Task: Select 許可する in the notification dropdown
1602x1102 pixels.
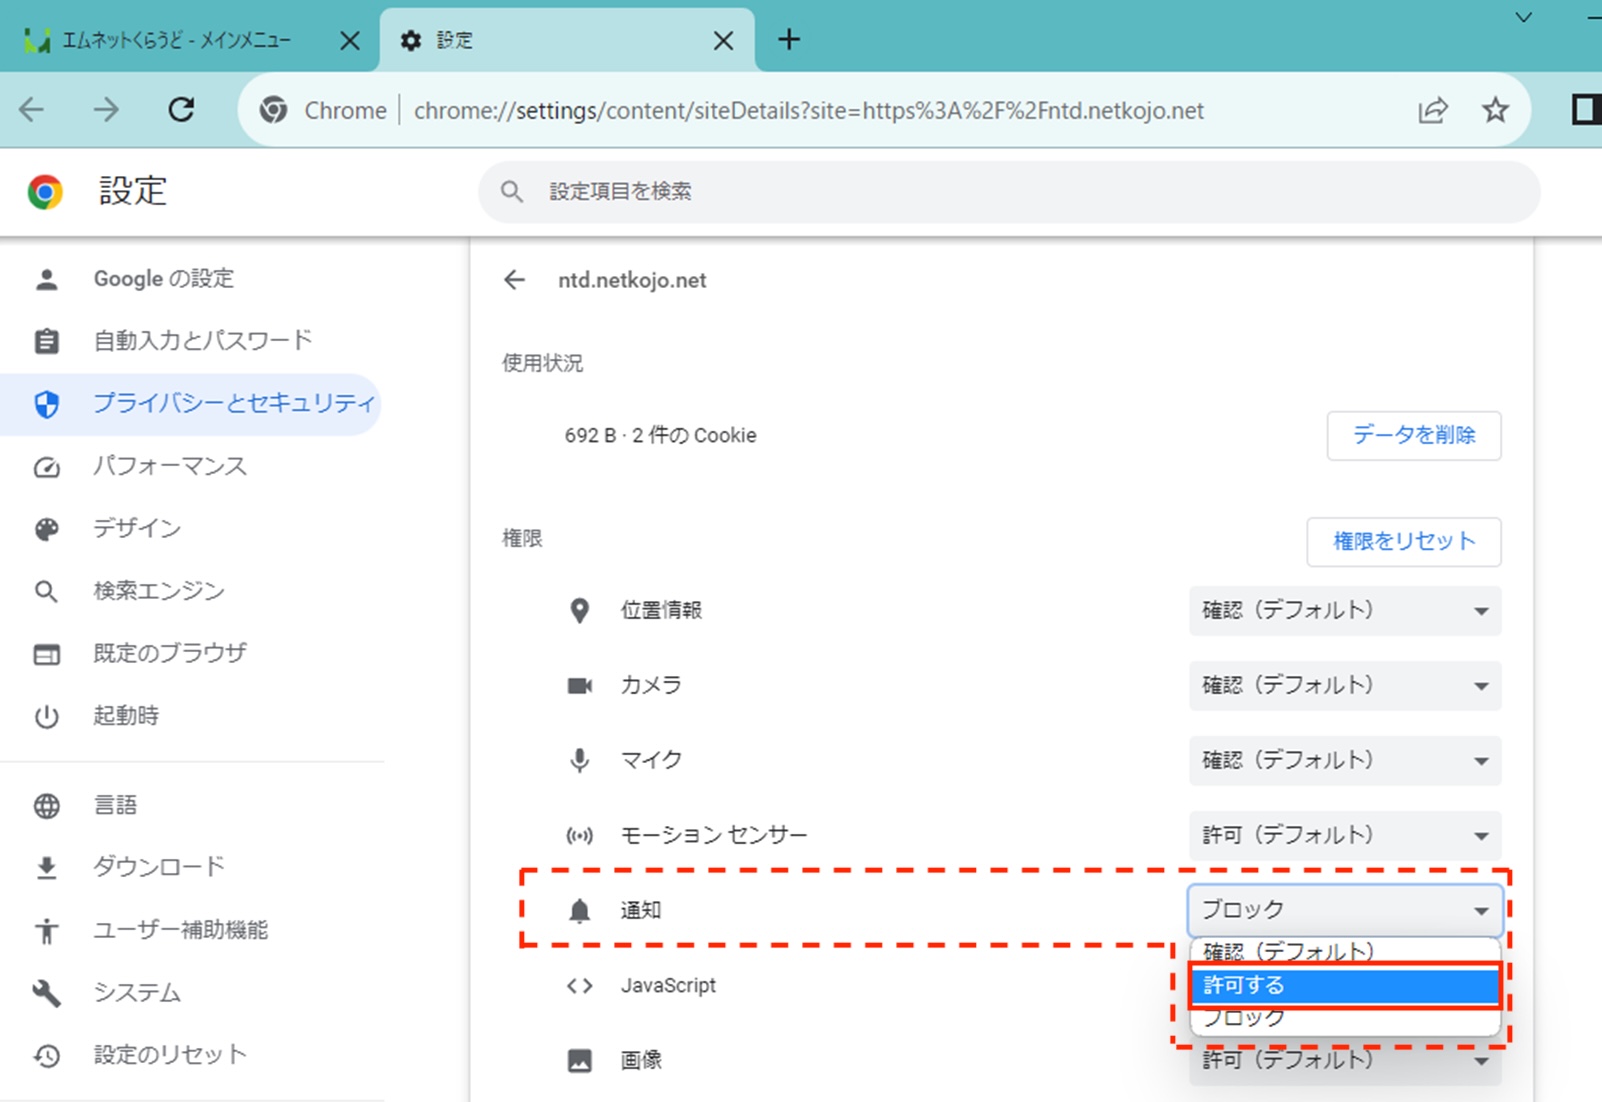Action: point(1344,985)
